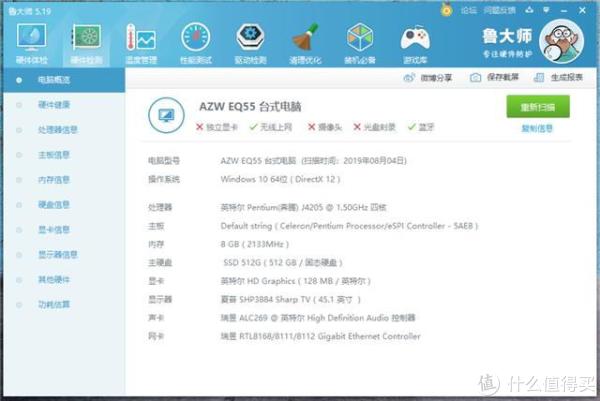Open 温度管理 temperature management
The height and width of the screenshot is (401, 600).
click(x=141, y=43)
